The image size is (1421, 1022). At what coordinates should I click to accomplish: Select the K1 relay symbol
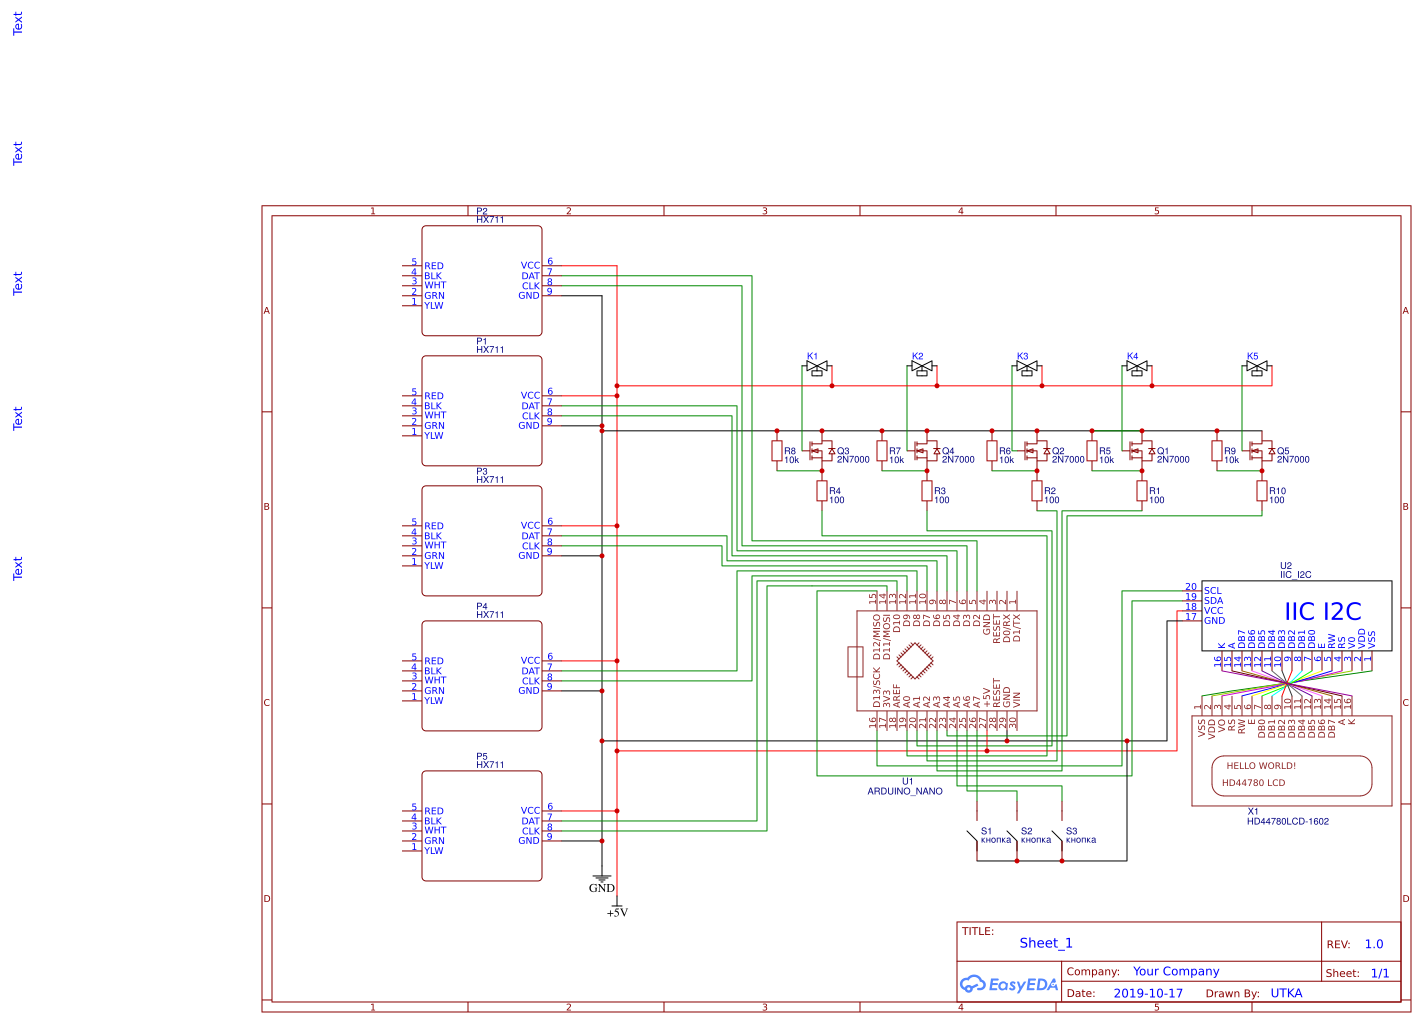(x=817, y=370)
